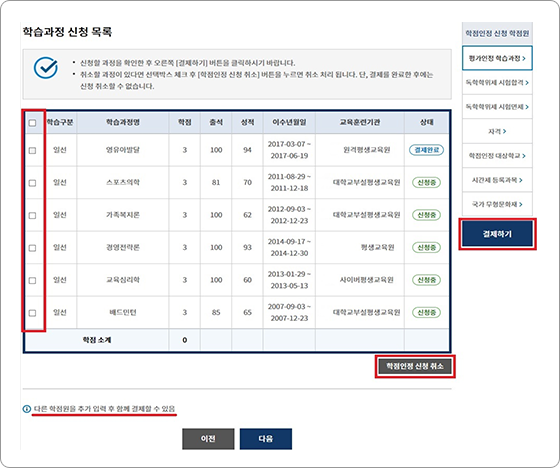Expand the 자격 chevron in the sidebar
Viewport: 560px width, 468px height.
pos(504,131)
